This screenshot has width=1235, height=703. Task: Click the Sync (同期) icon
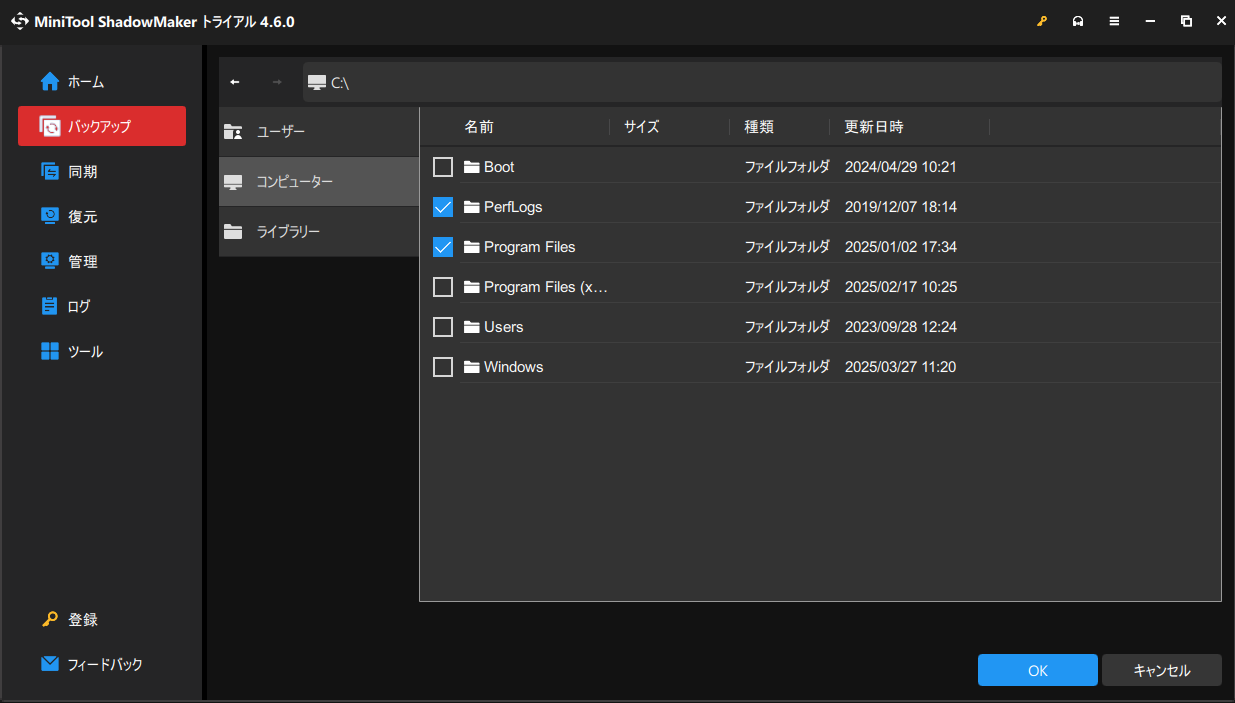point(50,171)
